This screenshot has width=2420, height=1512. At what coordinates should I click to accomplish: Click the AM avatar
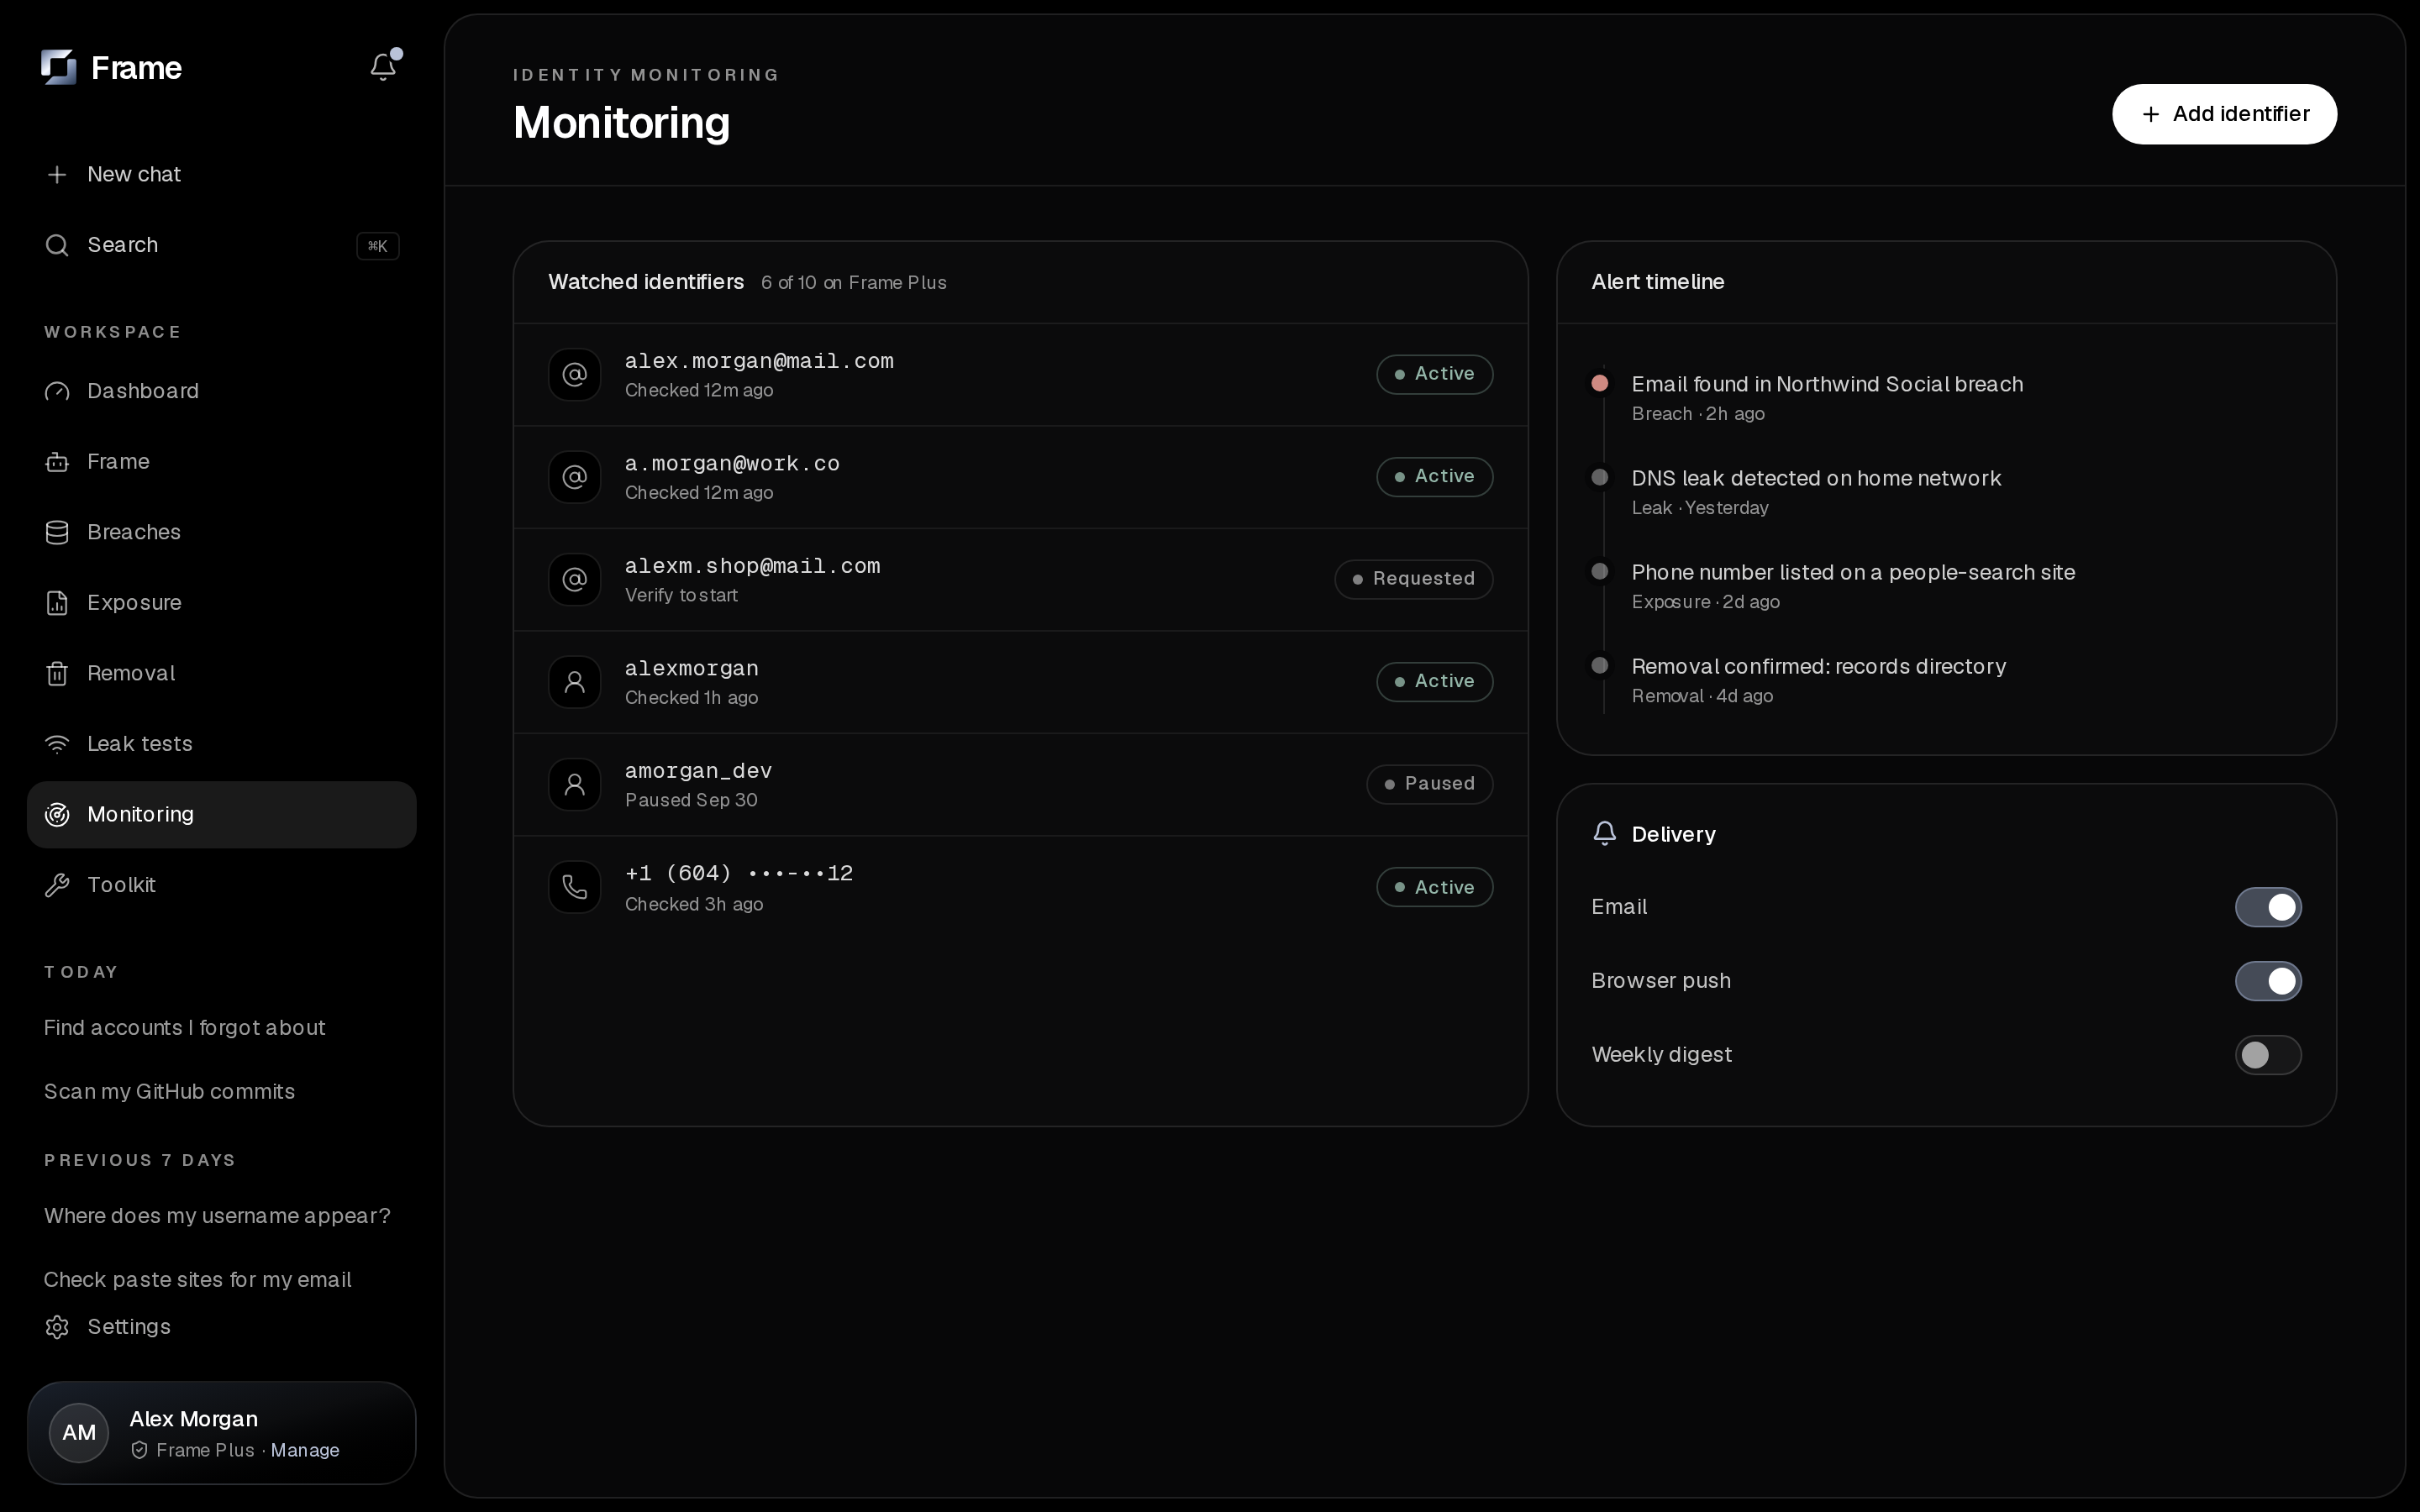pos(79,1432)
